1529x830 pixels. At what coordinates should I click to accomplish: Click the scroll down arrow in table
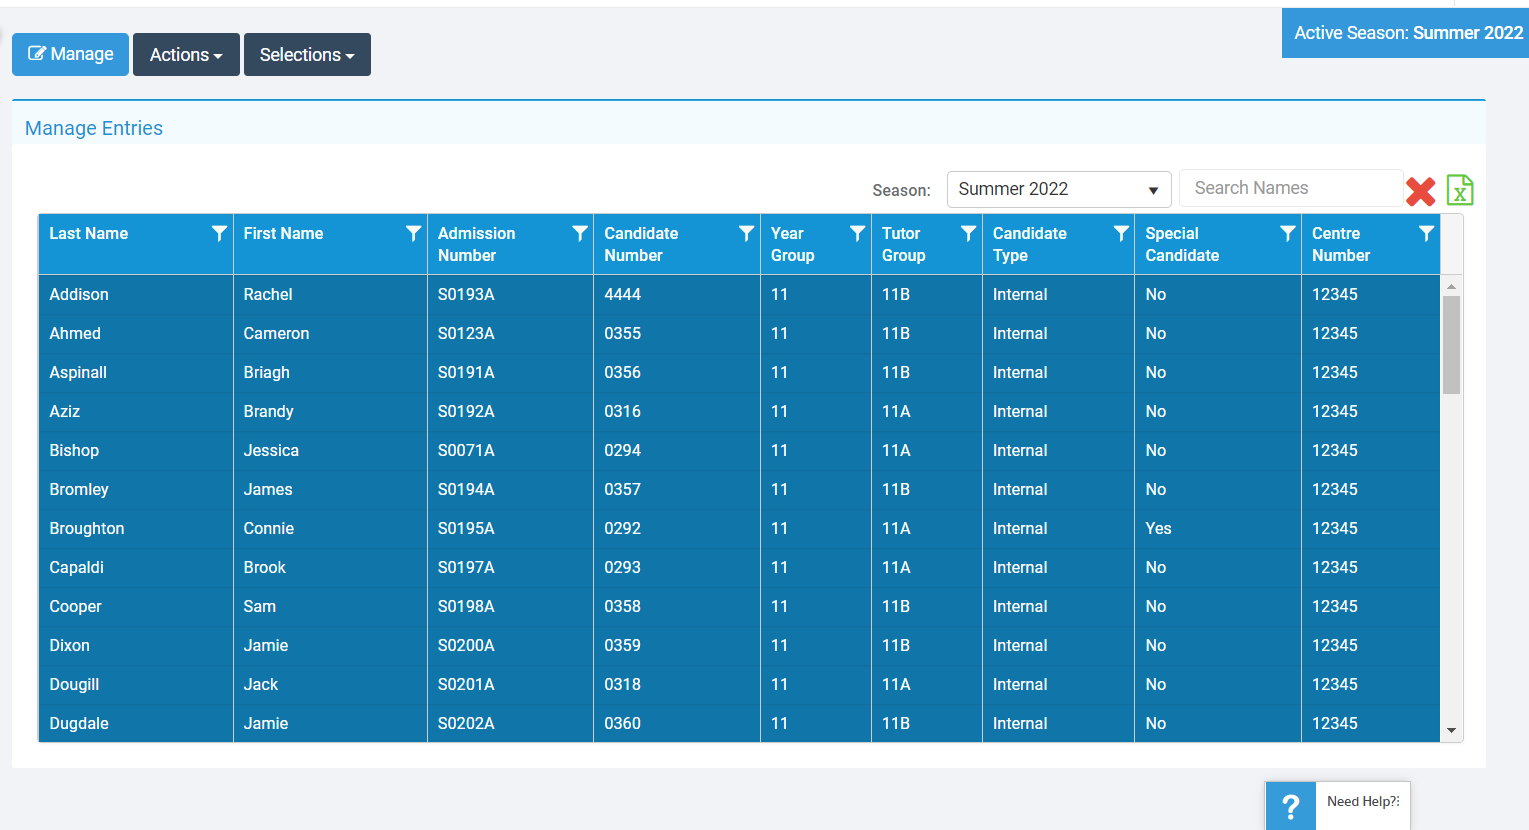tap(1451, 731)
